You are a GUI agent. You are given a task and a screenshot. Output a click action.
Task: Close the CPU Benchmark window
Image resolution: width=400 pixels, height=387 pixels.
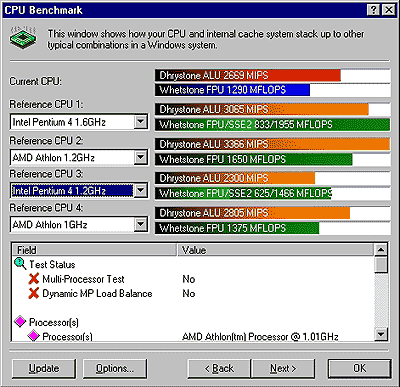(388, 10)
